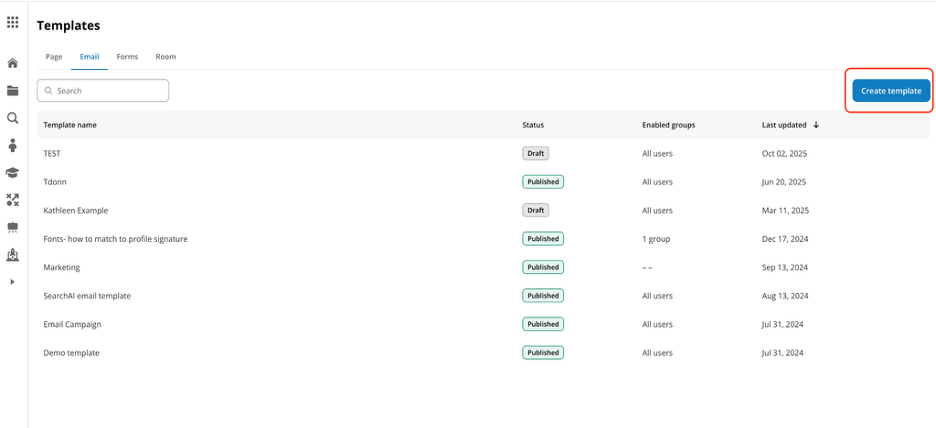Screen dimensions: 936x428
Task: Click the Published badge on the Fonts row
Action: click(x=543, y=239)
